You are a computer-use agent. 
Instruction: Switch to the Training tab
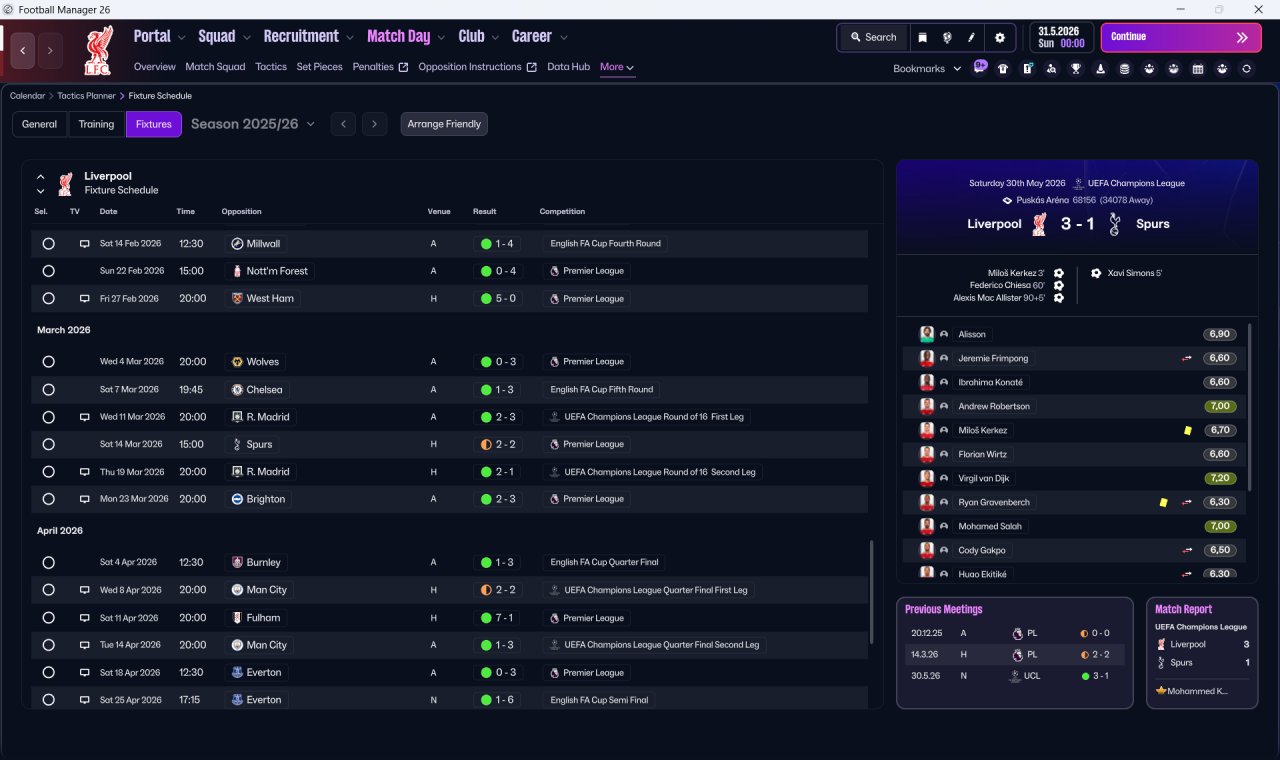96,124
